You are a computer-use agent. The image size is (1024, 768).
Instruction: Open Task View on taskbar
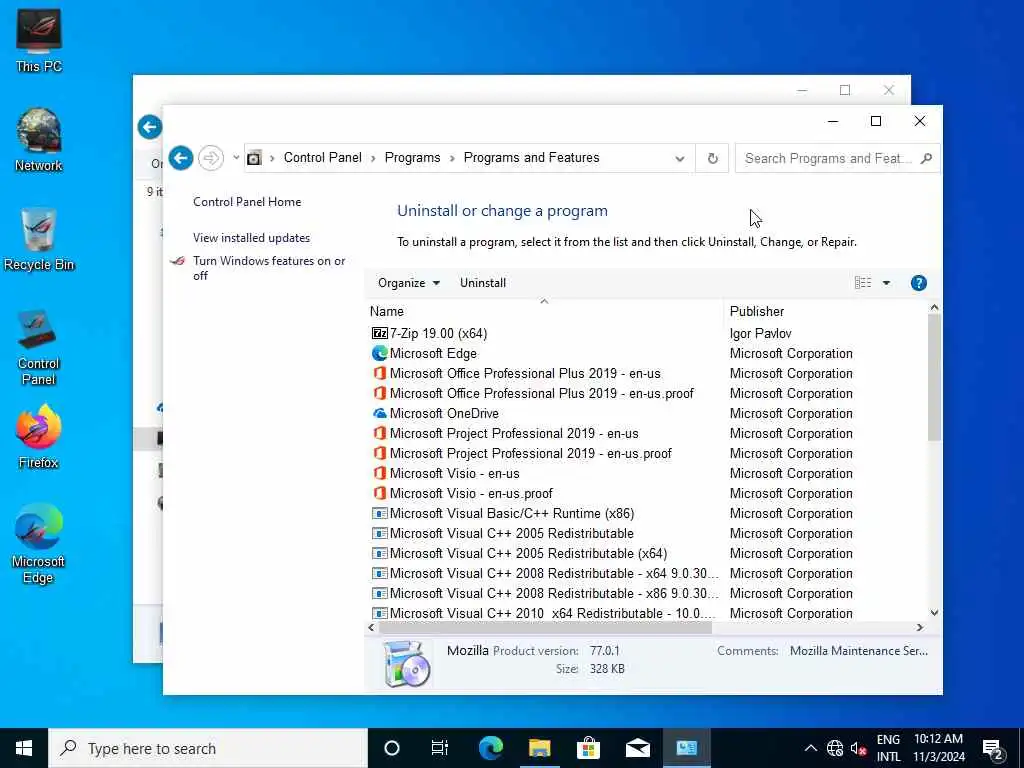click(x=440, y=748)
